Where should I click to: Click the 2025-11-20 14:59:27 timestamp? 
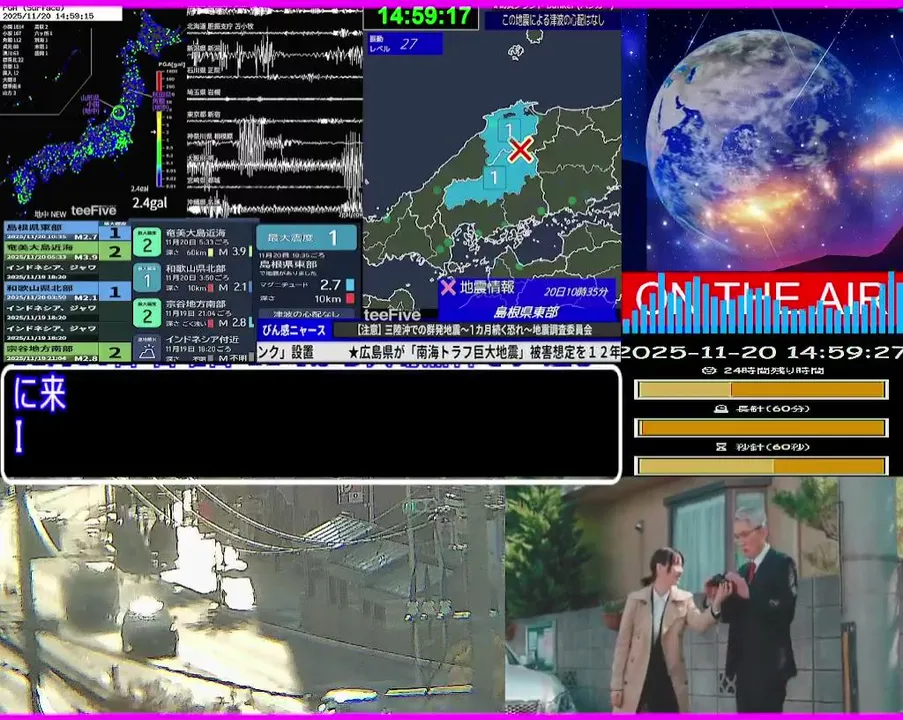[762, 351]
